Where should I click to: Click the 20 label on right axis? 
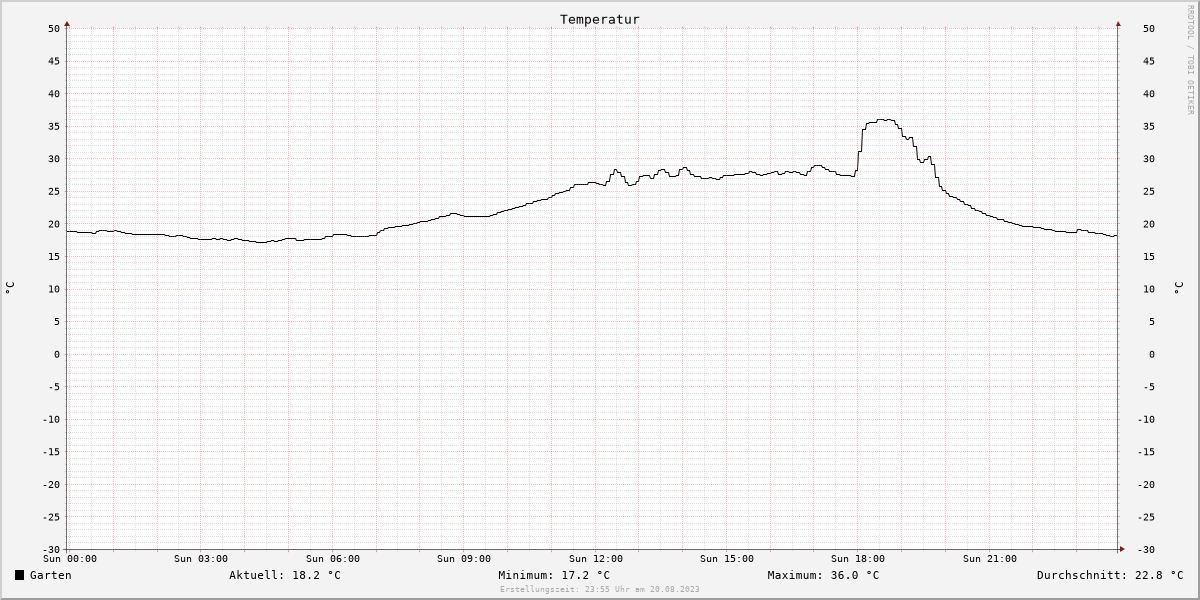[x=1148, y=224]
